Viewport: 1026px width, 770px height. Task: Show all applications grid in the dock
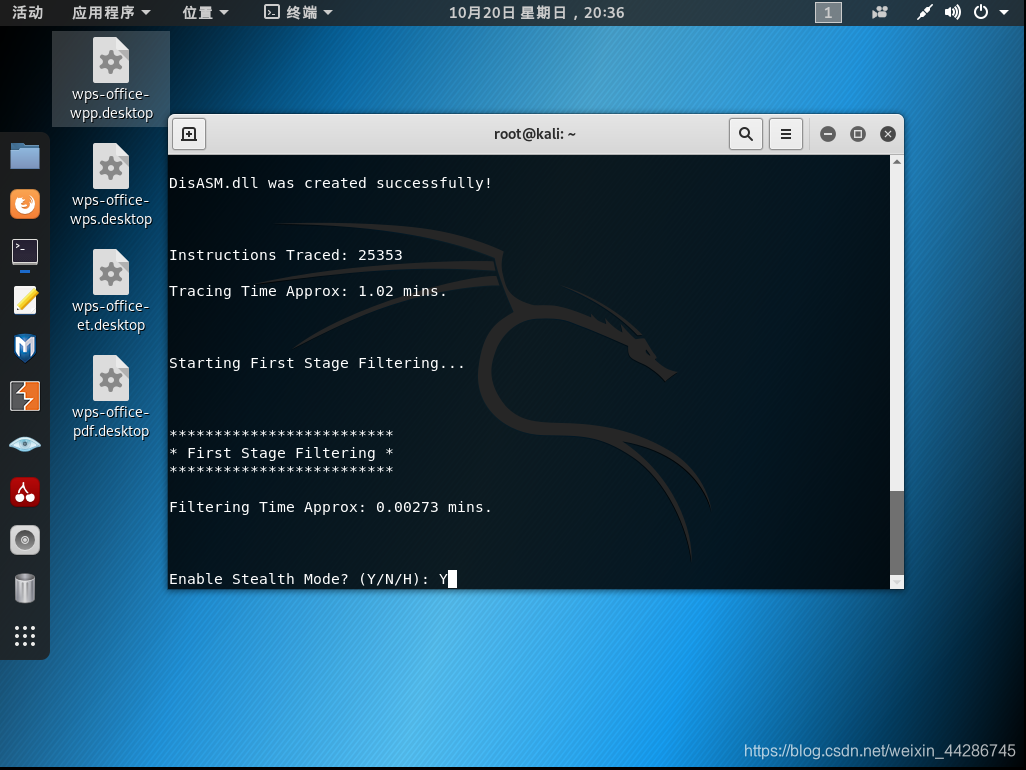[x=24, y=636]
